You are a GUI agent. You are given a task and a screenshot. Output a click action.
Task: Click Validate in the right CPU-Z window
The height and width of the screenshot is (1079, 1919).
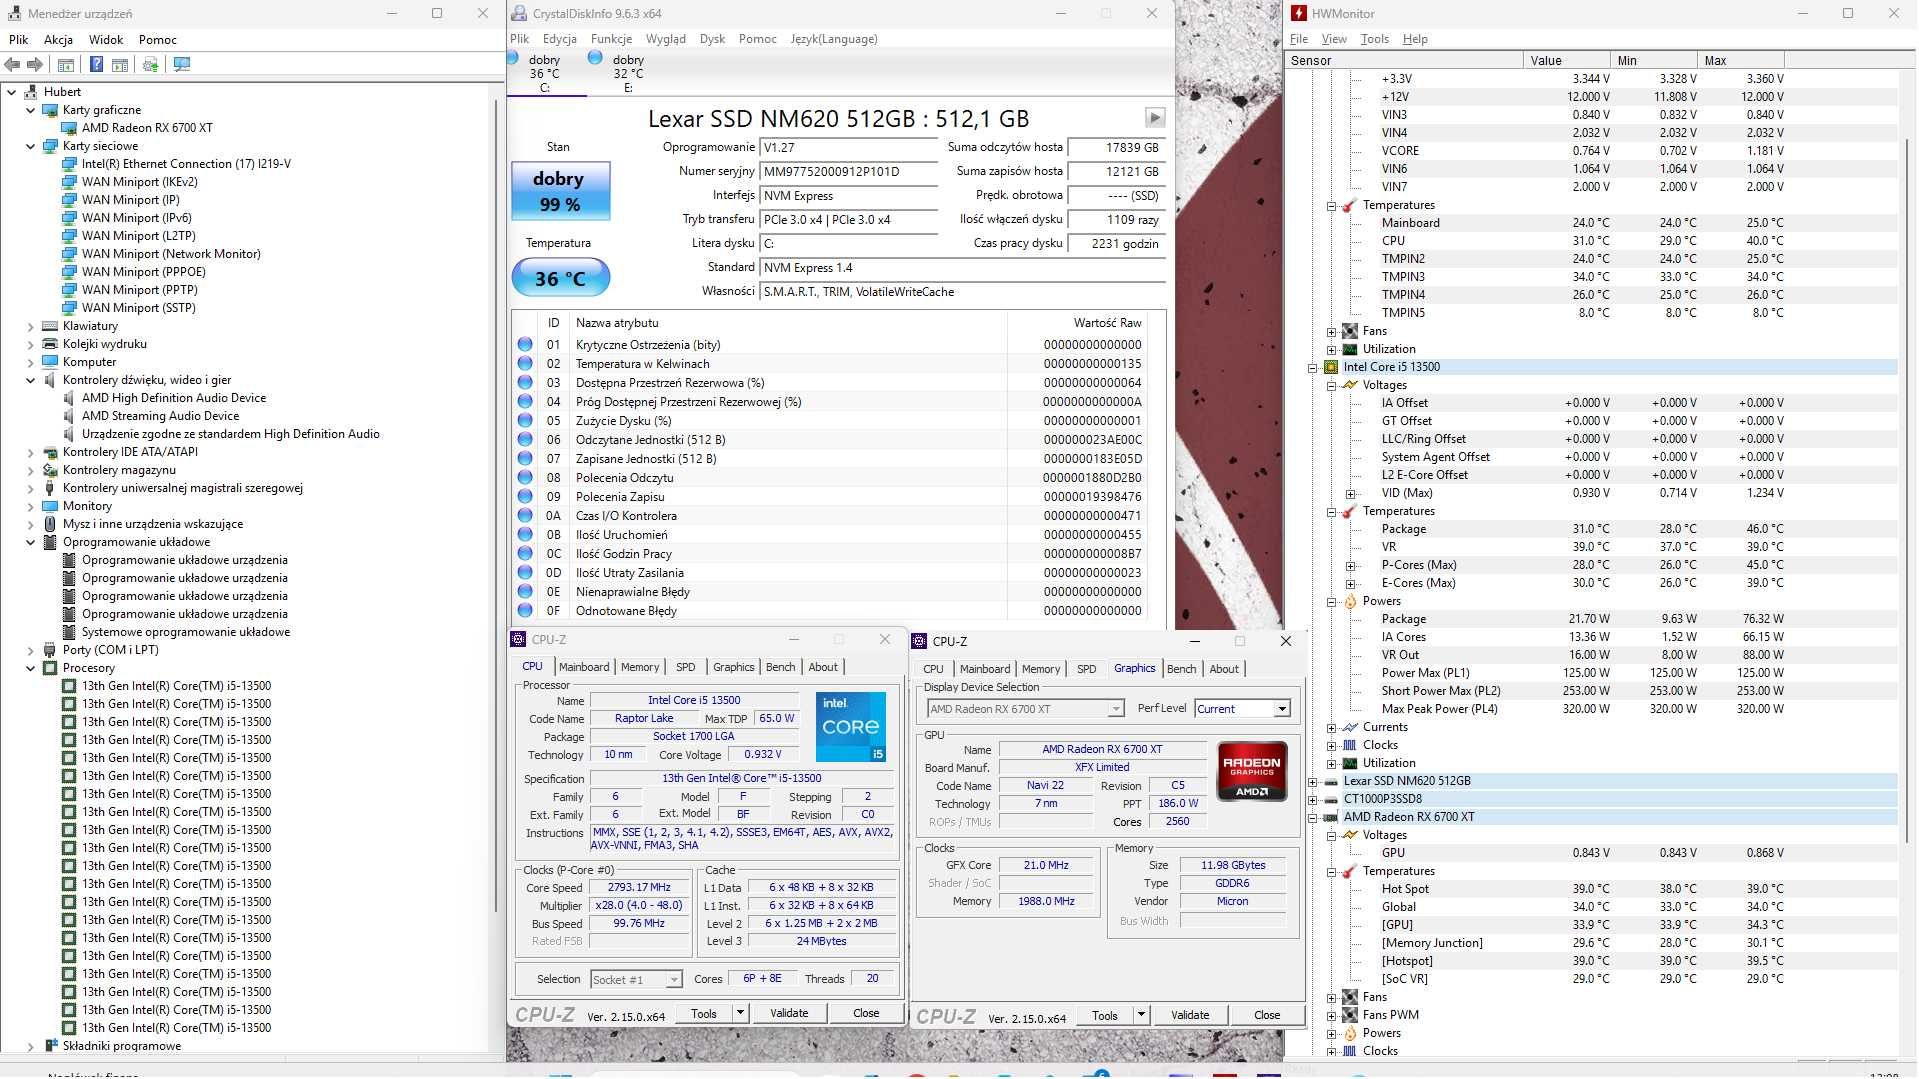(x=1190, y=1015)
